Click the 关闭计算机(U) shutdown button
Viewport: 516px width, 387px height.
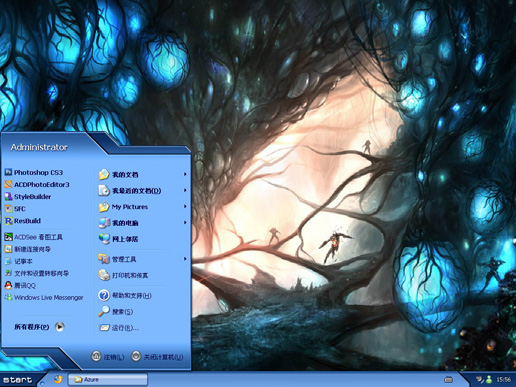click(157, 357)
